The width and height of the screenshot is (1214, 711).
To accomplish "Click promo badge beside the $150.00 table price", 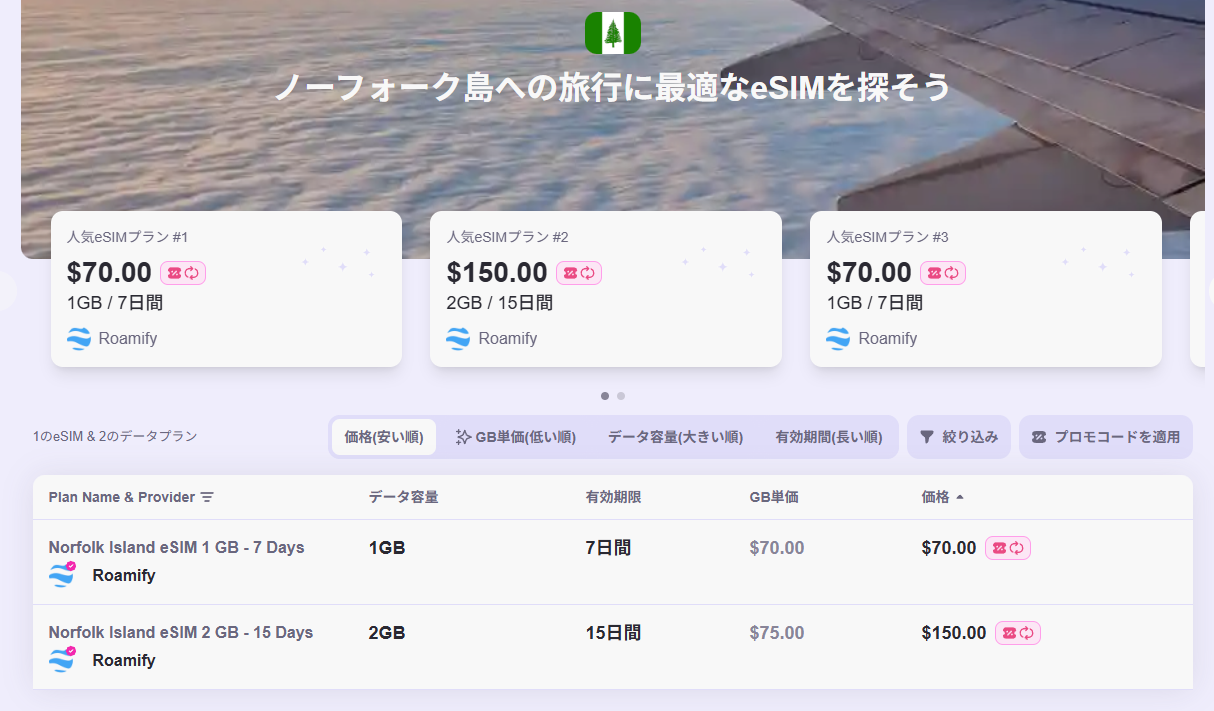I will click(x=1018, y=633).
